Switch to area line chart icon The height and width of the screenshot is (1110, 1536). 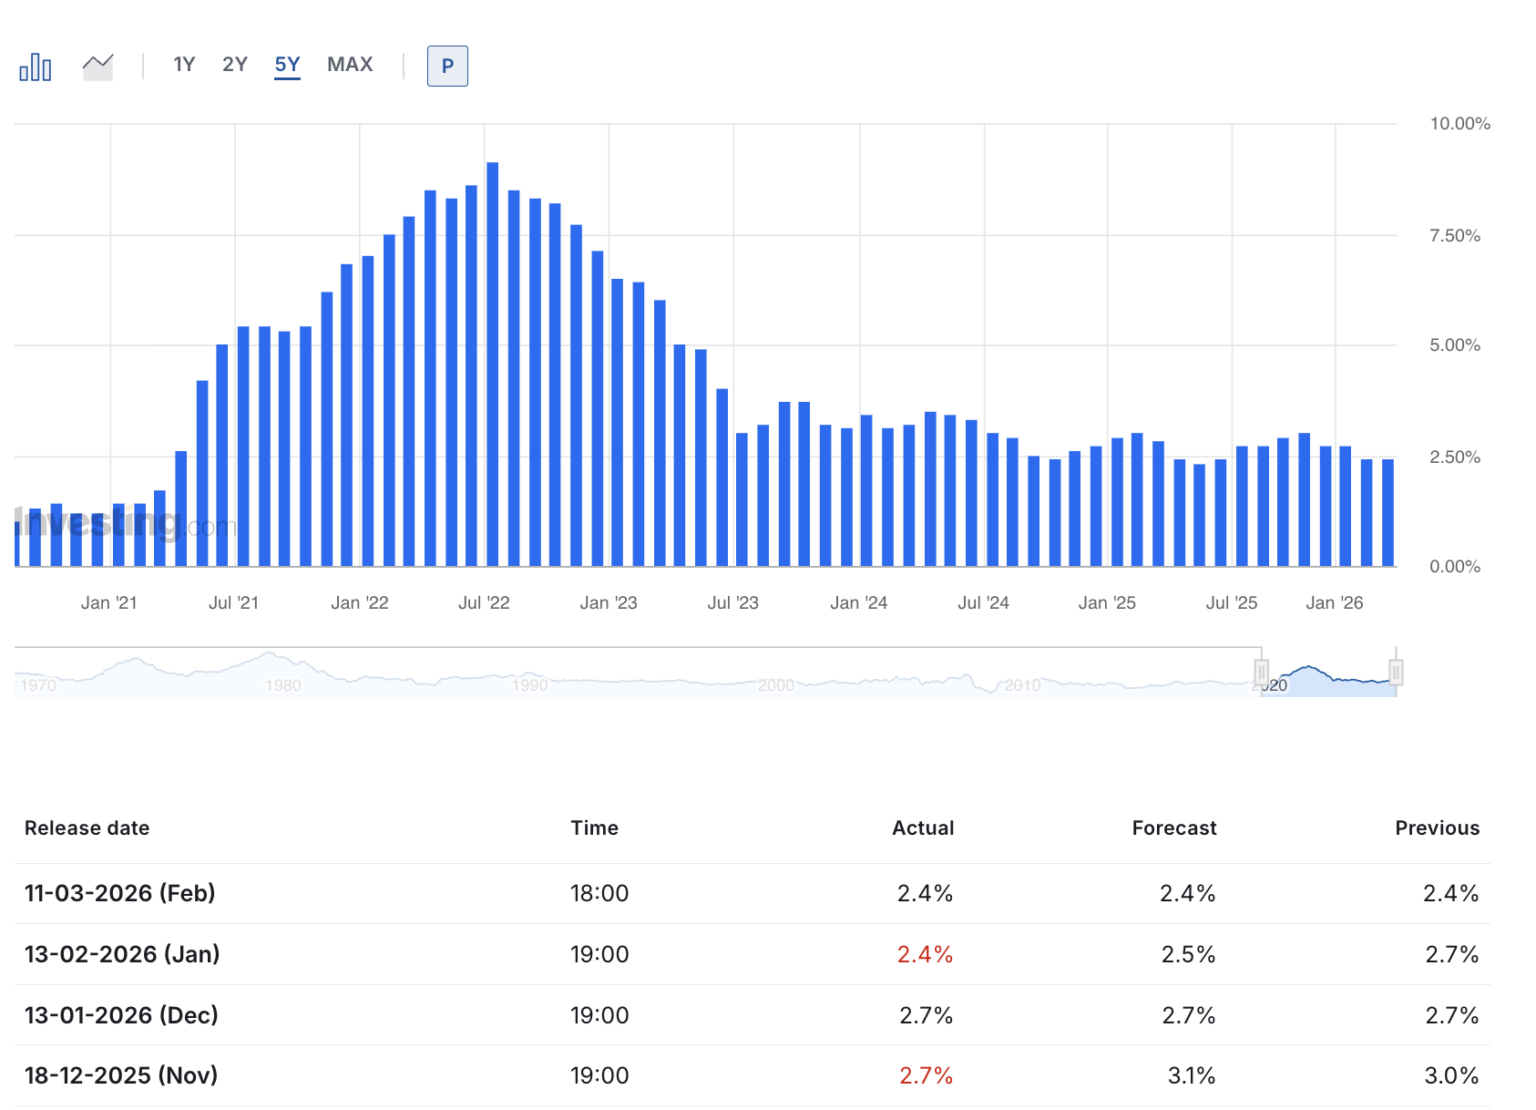(98, 67)
